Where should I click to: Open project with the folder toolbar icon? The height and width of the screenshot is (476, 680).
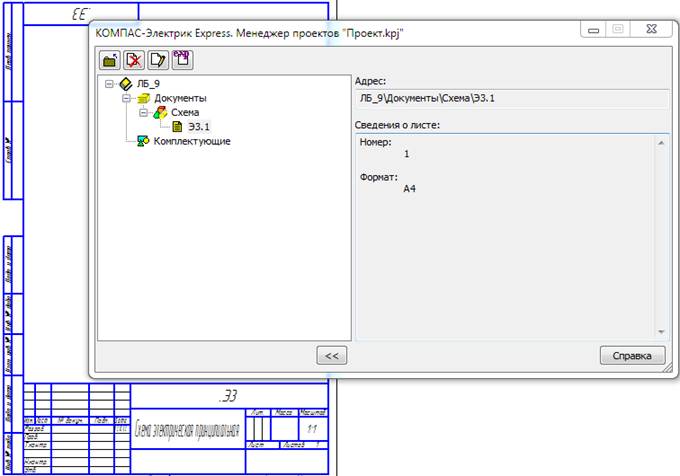(x=110, y=60)
